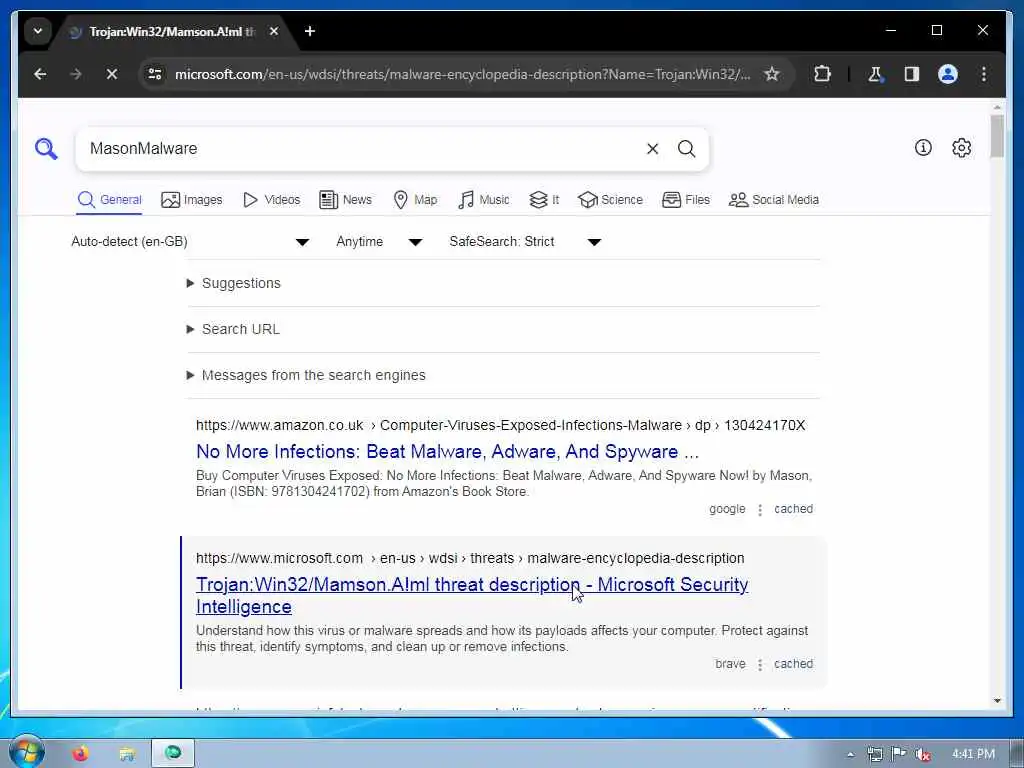Show hidden tray icons arrow
This screenshot has width=1024, height=768.
click(x=850, y=754)
